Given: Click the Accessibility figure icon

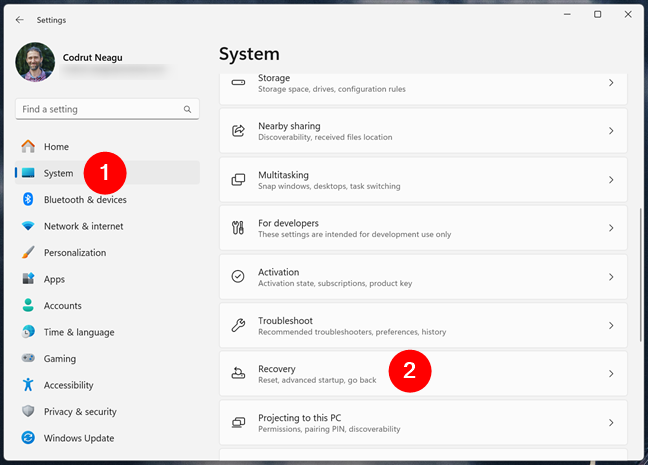Looking at the screenshot, I should (x=28, y=384).
